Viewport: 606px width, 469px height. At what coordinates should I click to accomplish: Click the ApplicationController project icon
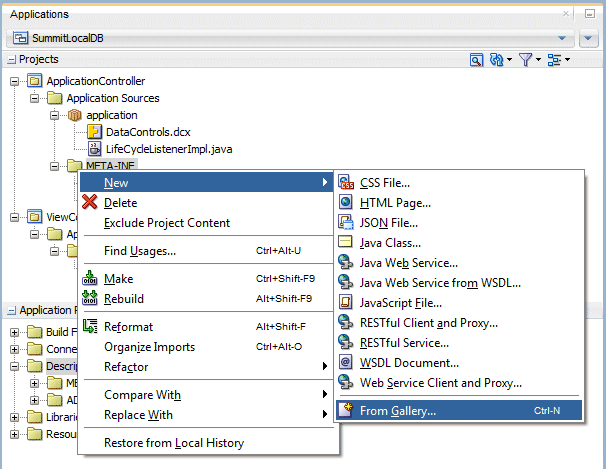34,81
